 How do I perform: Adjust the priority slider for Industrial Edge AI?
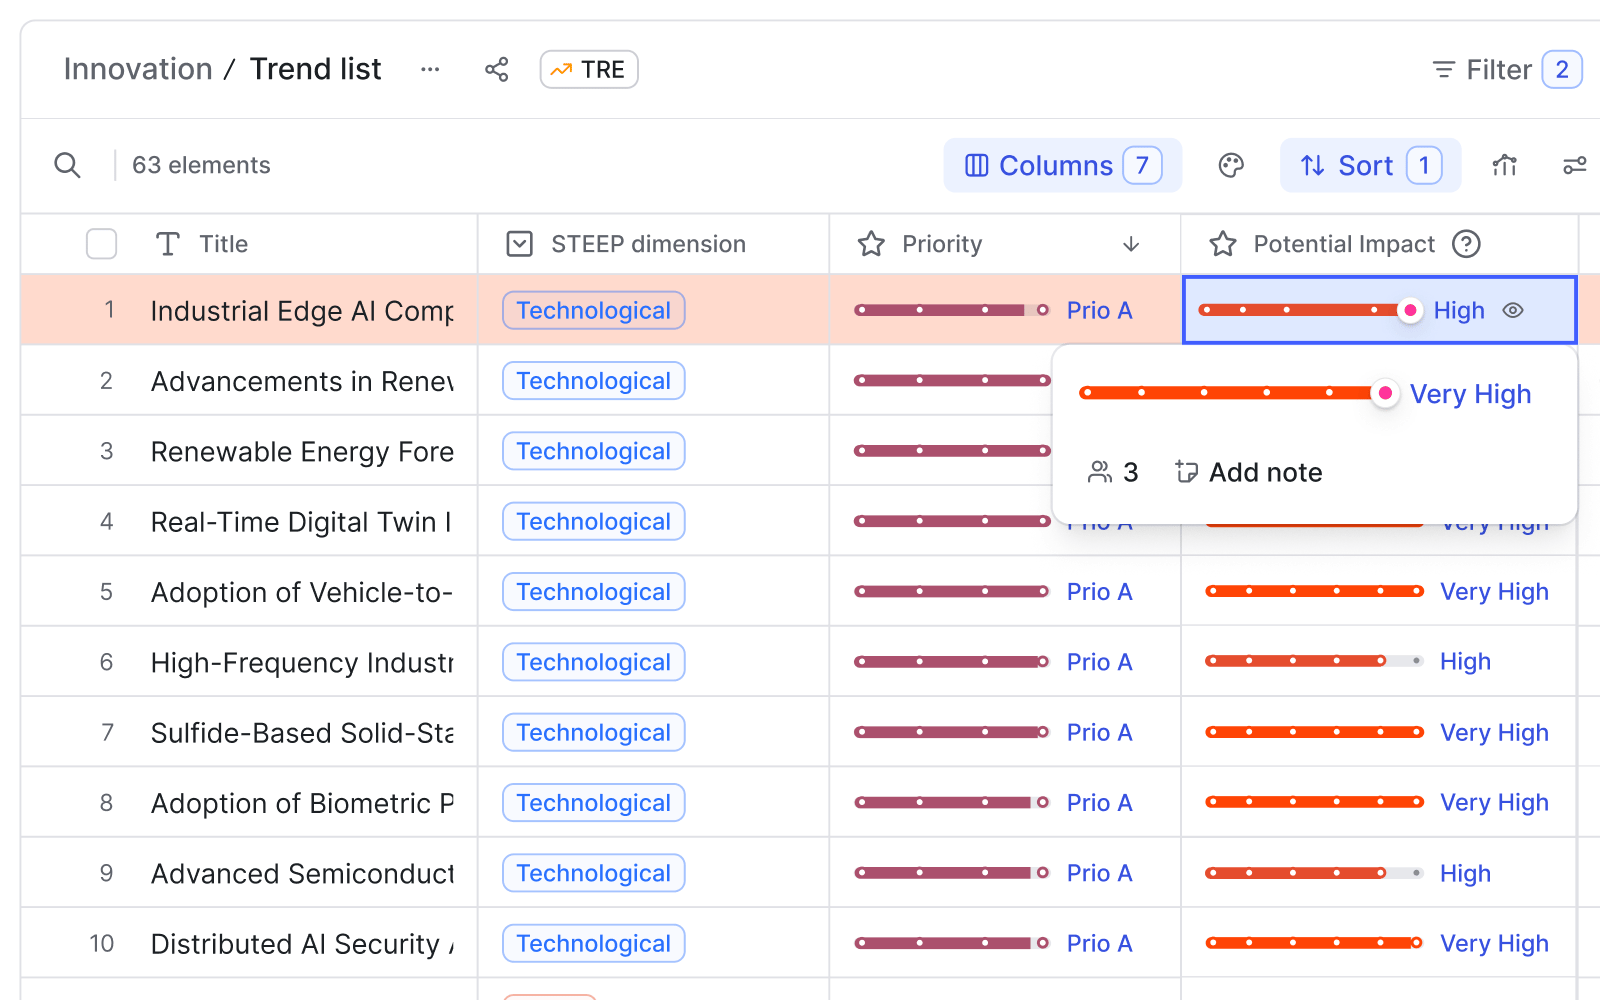click(x=952, y=310)
